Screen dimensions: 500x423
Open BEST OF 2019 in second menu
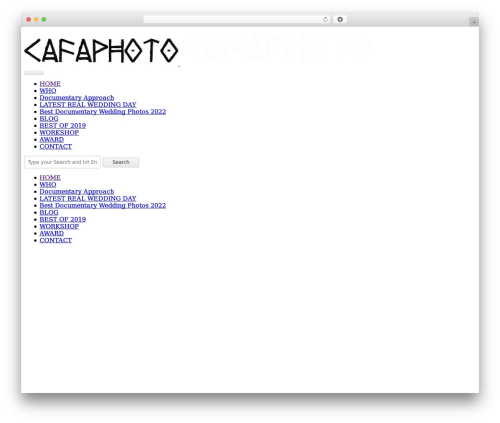click(63, 220)
